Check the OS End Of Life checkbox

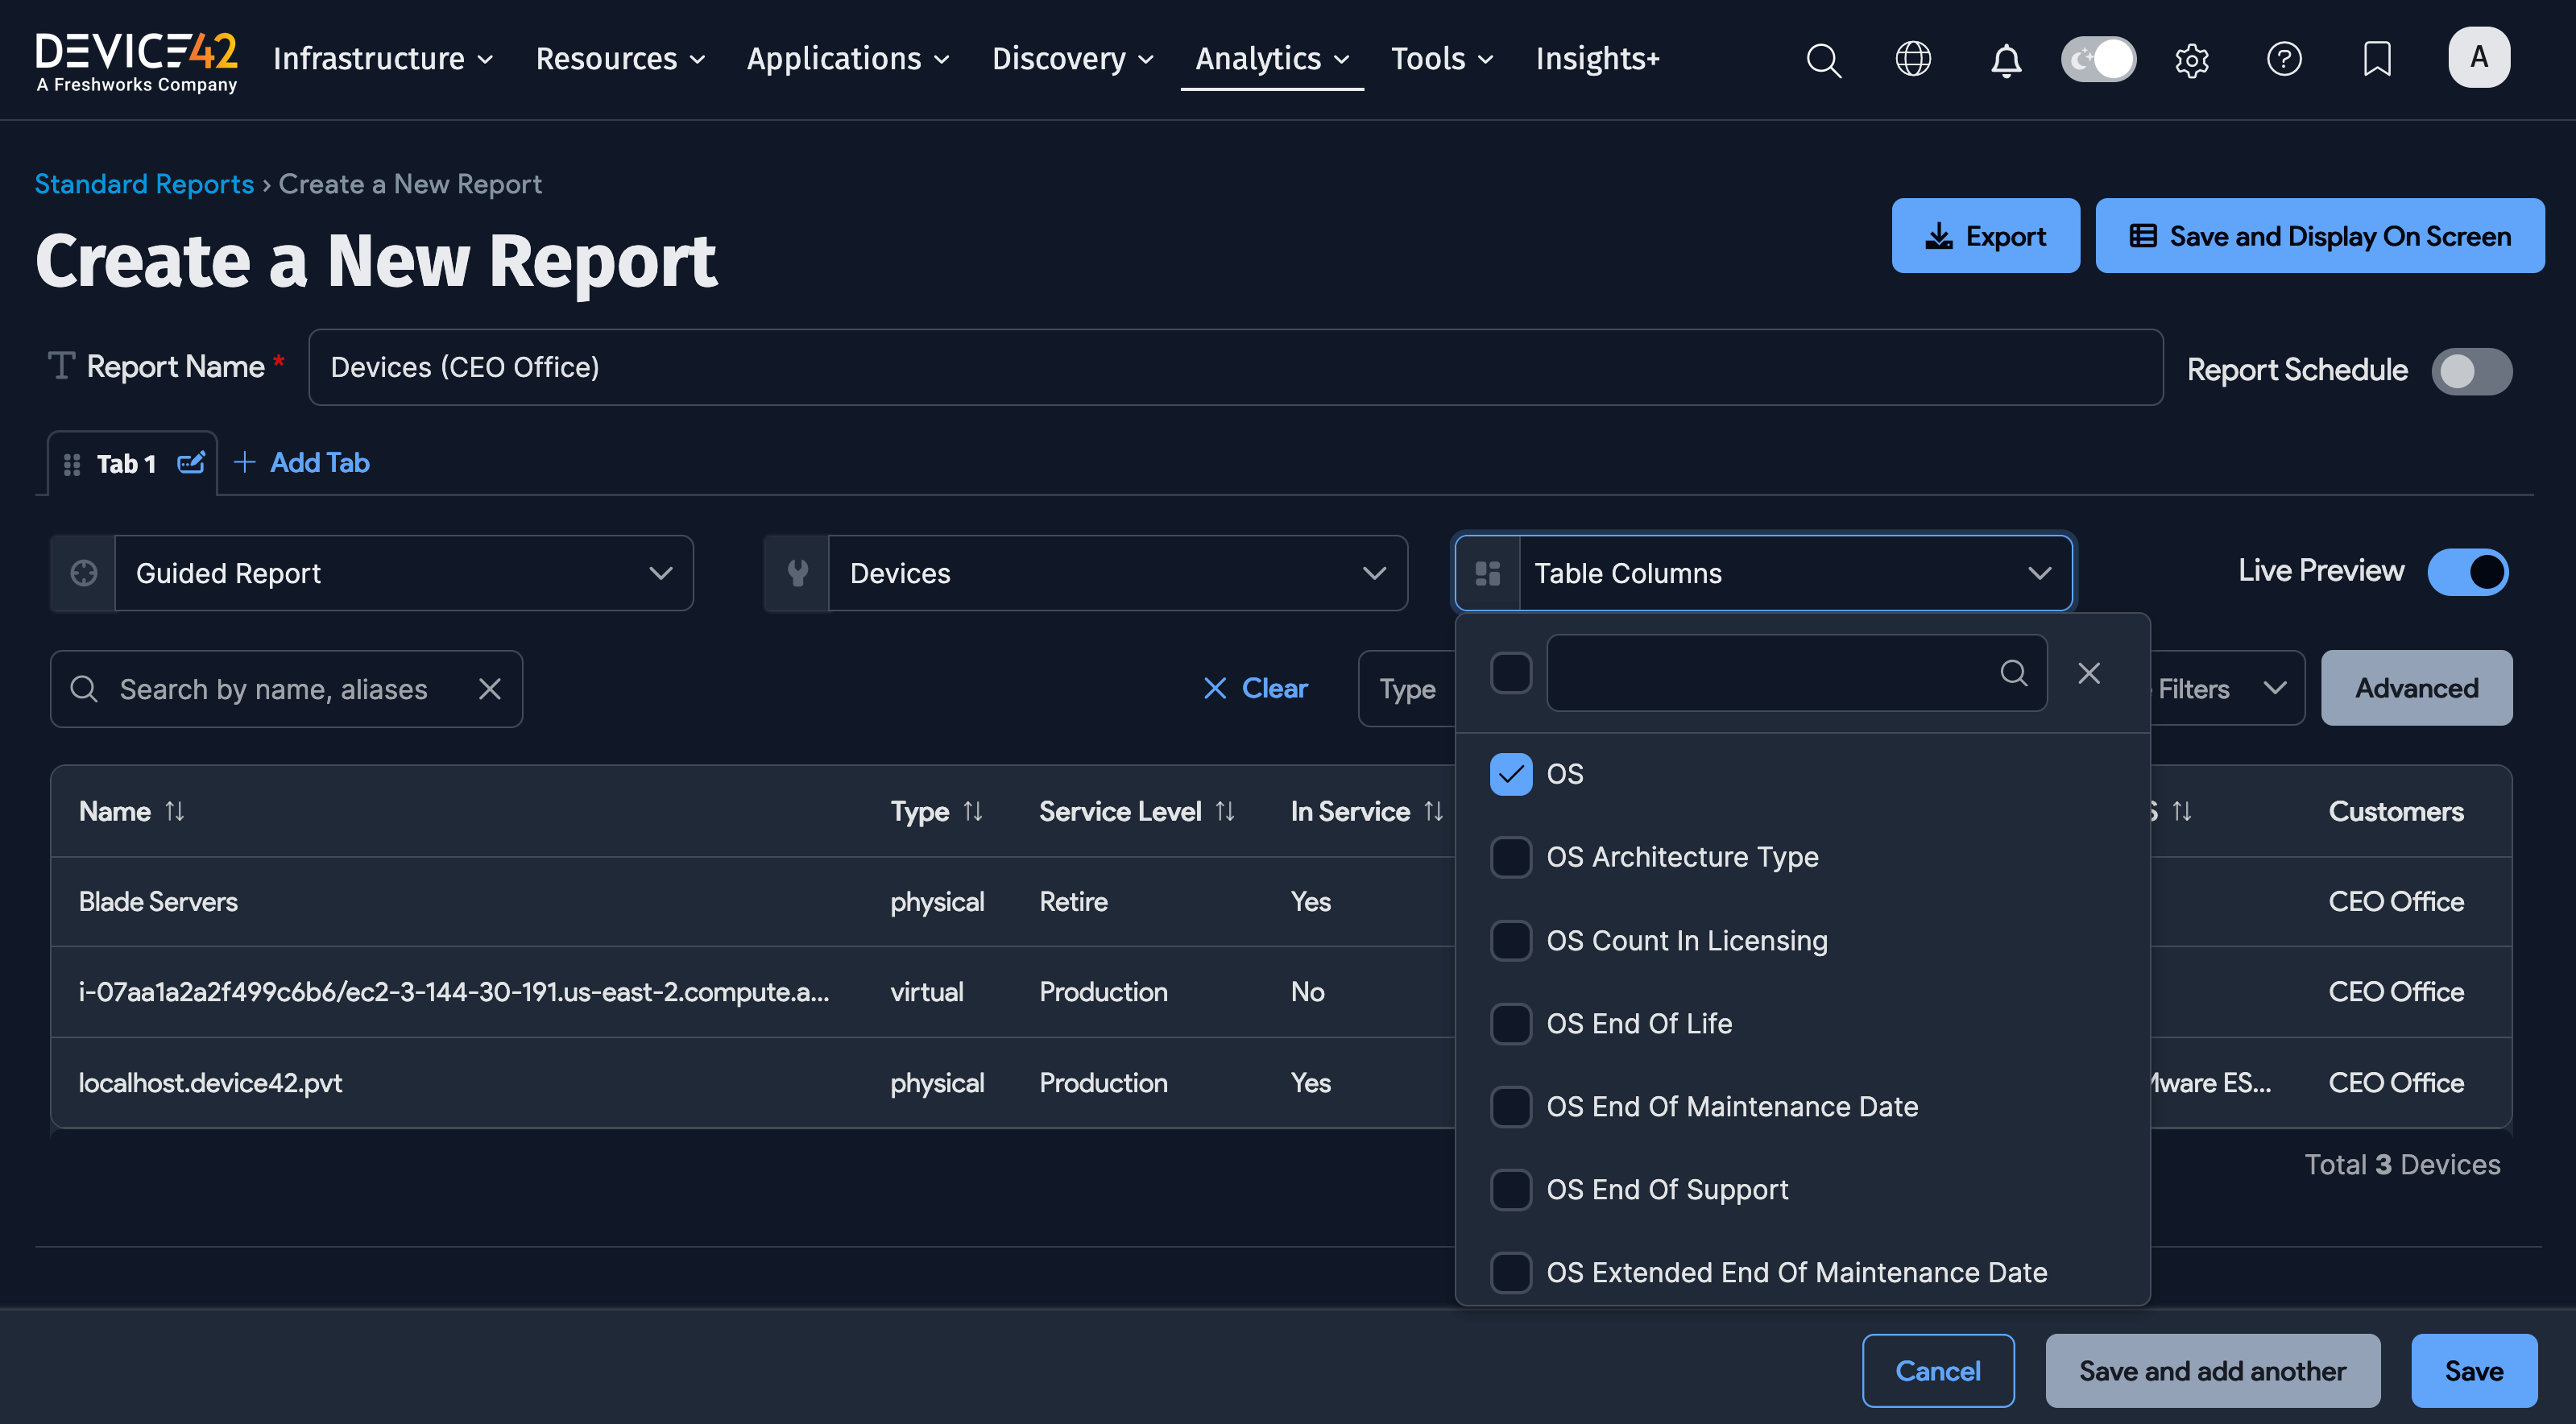[1510, 1023]
